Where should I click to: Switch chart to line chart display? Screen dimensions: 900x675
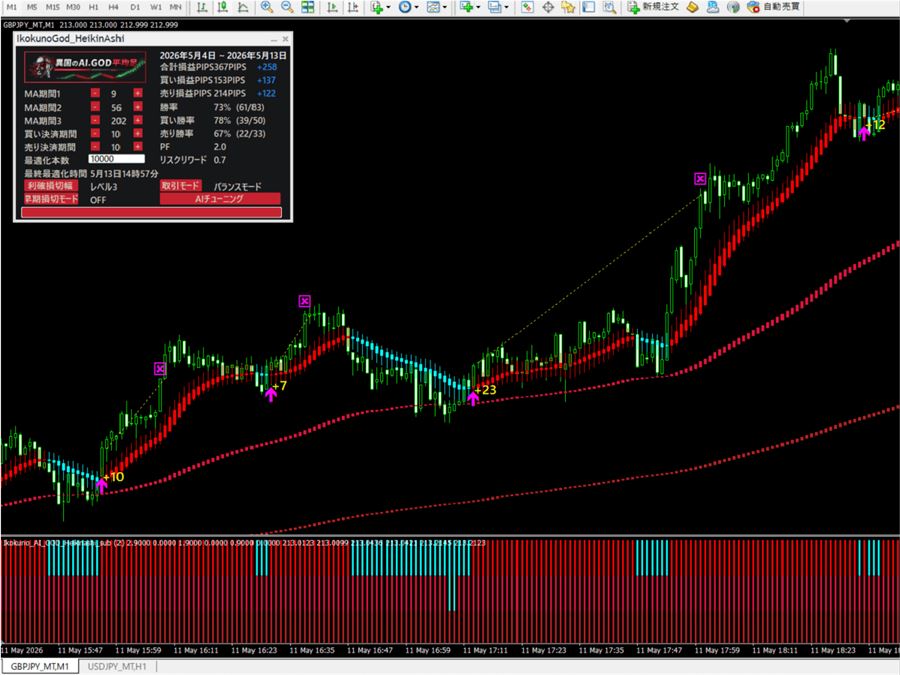pyautogui.click(x=243, y=7)
